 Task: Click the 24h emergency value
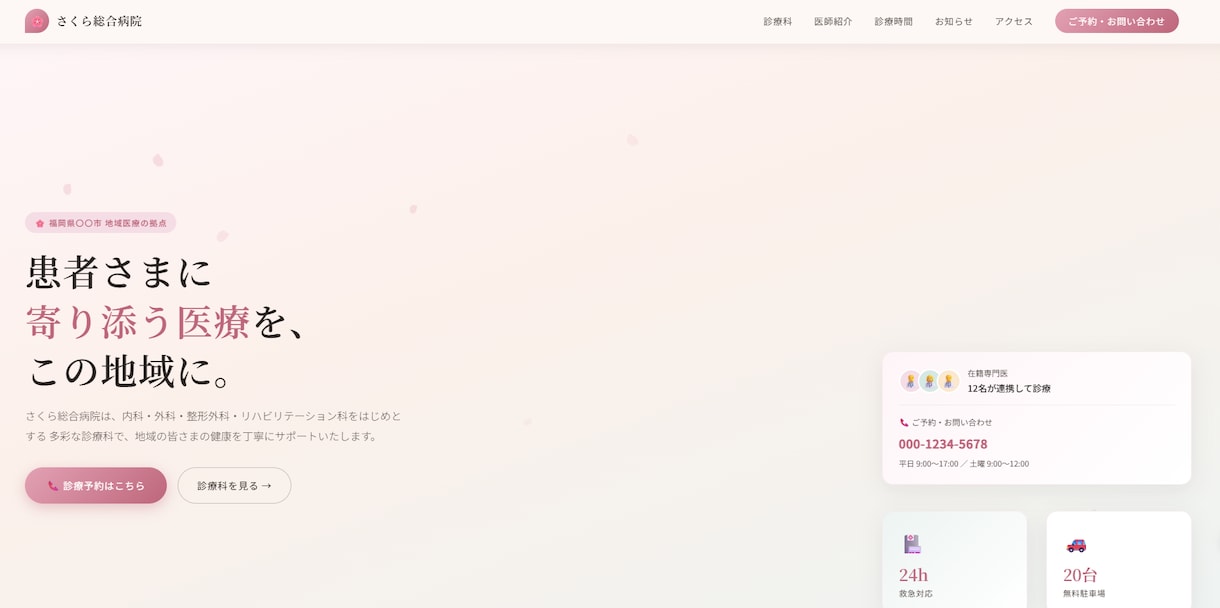tap(913, 575)
